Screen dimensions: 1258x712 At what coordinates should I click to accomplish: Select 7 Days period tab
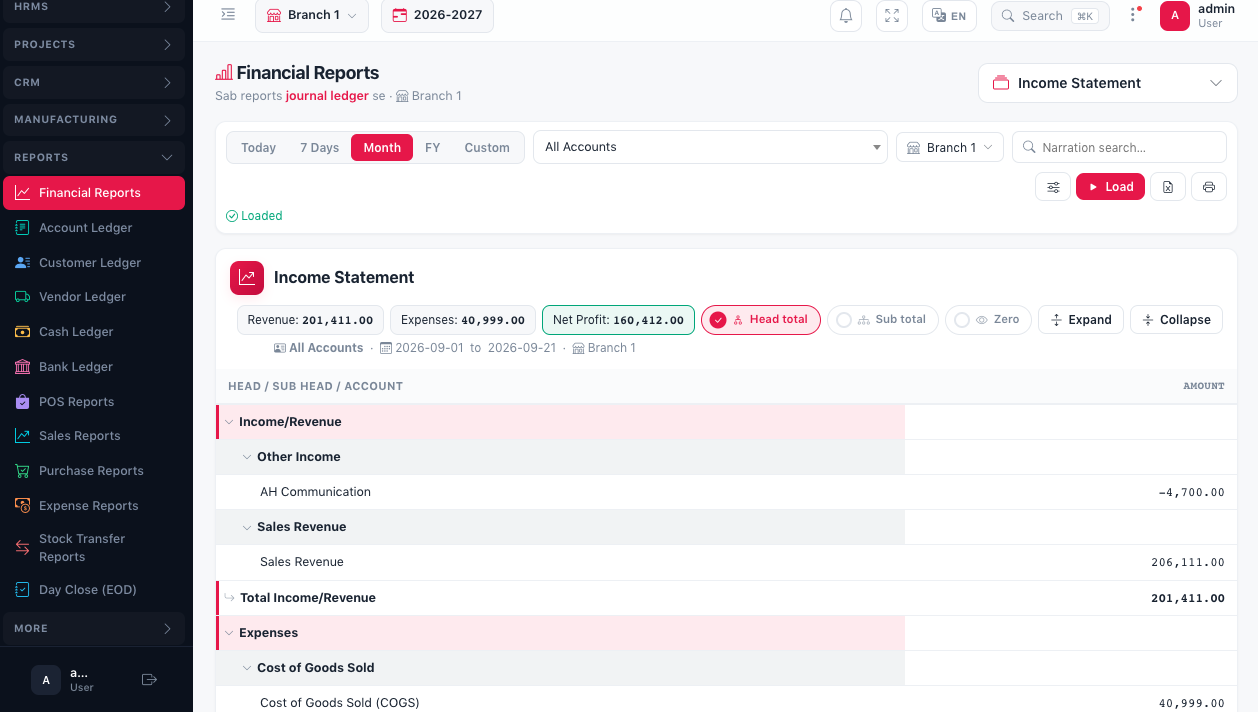click(319, 147)
